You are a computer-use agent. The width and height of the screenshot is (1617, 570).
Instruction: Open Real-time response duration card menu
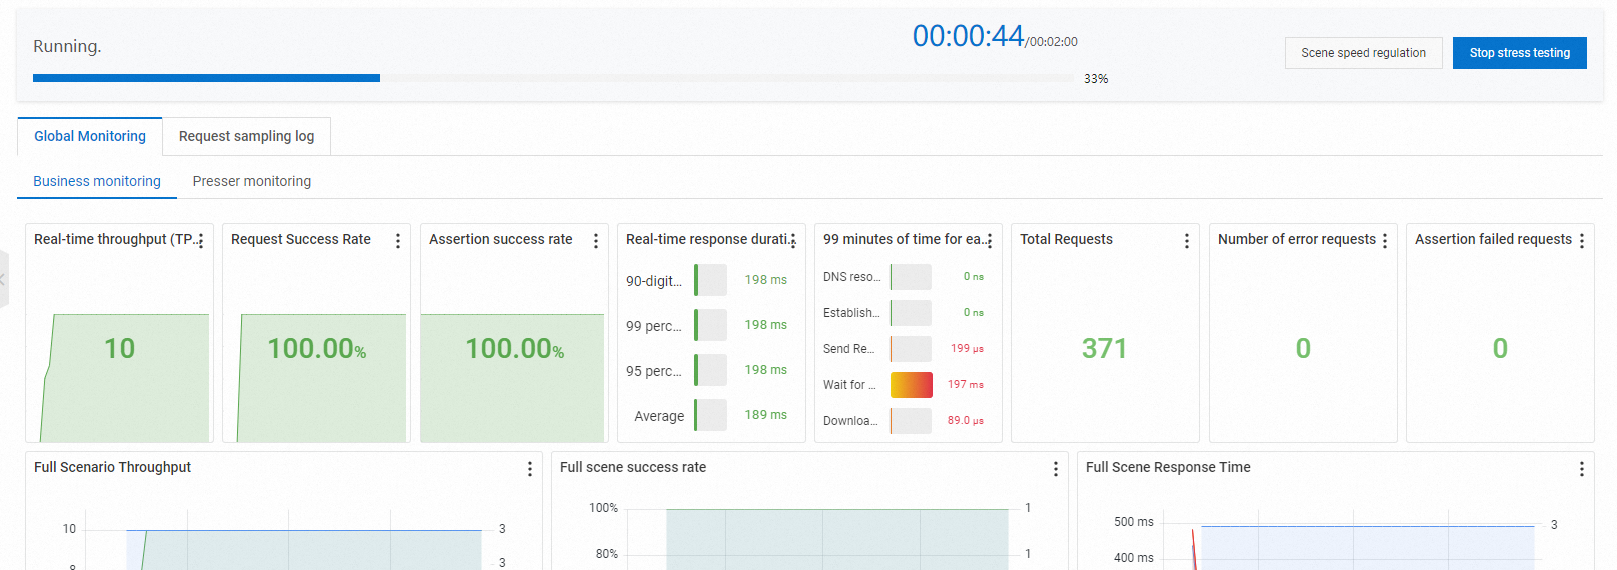pos(793,241)
